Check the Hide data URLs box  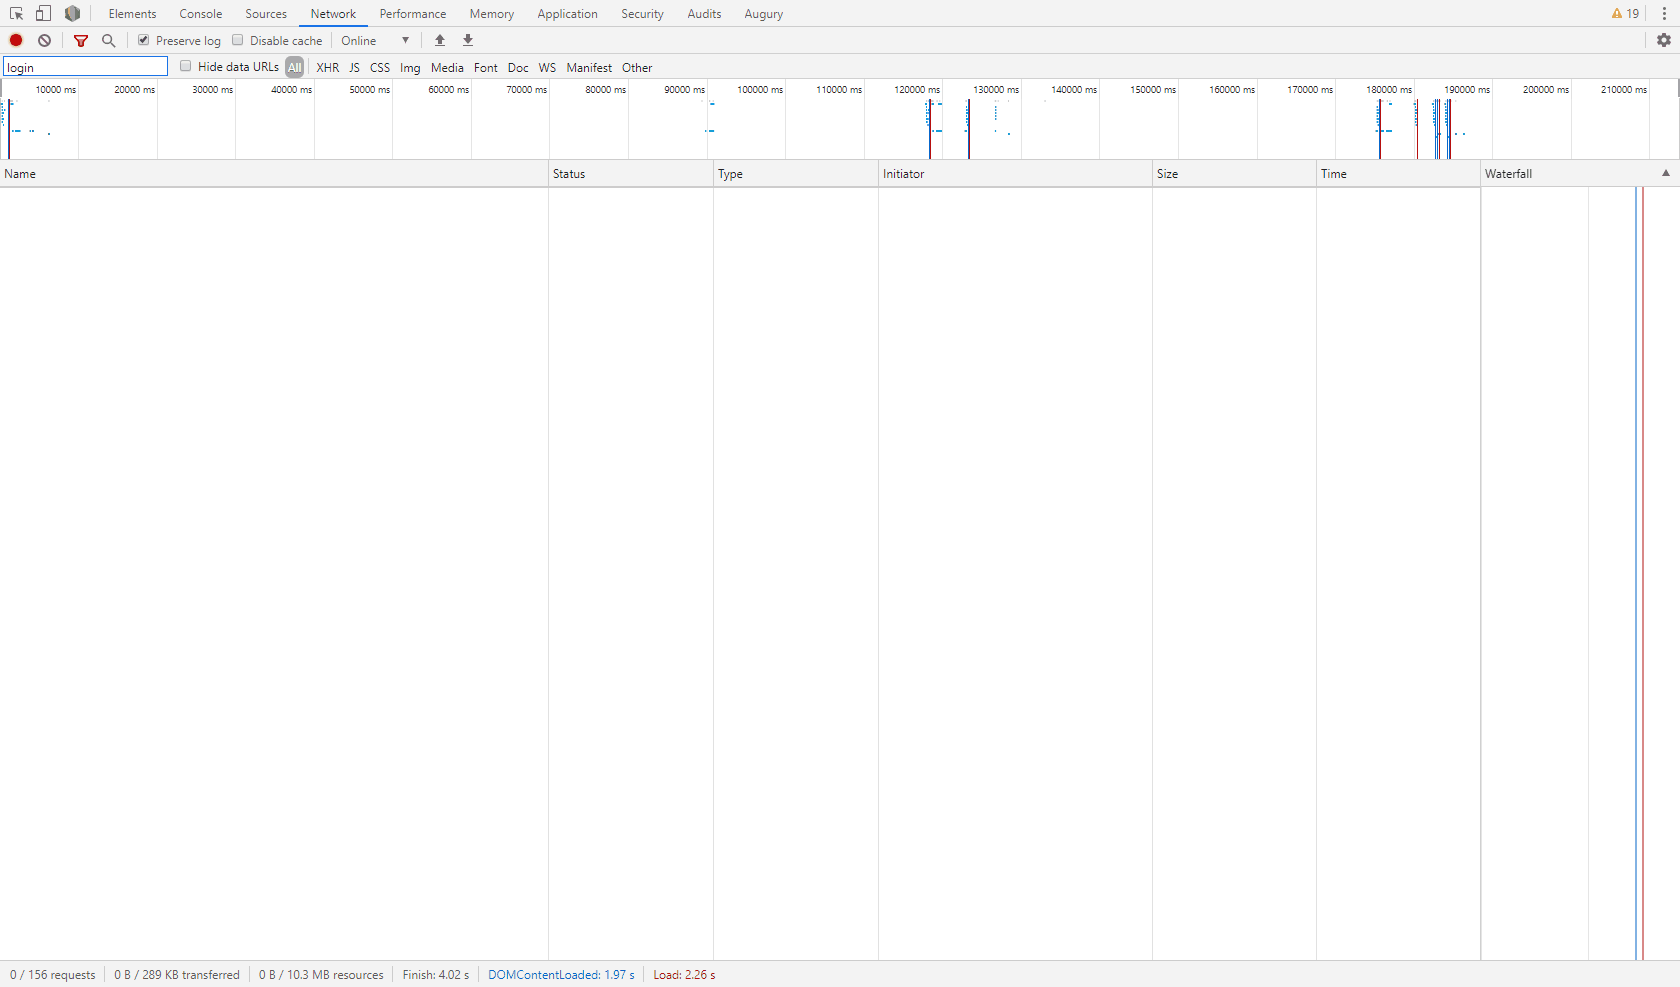pyautogui.click(x=186, y=66)
